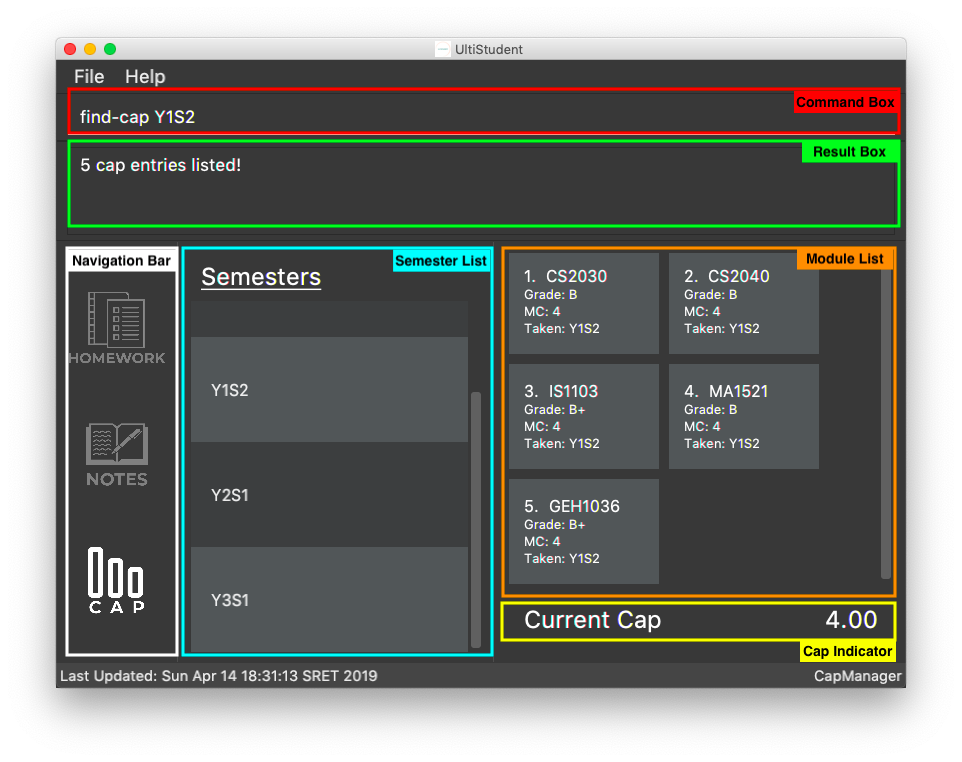Minimize the window with the yellow button
This screenshot has width=962, height=762.
90,49
